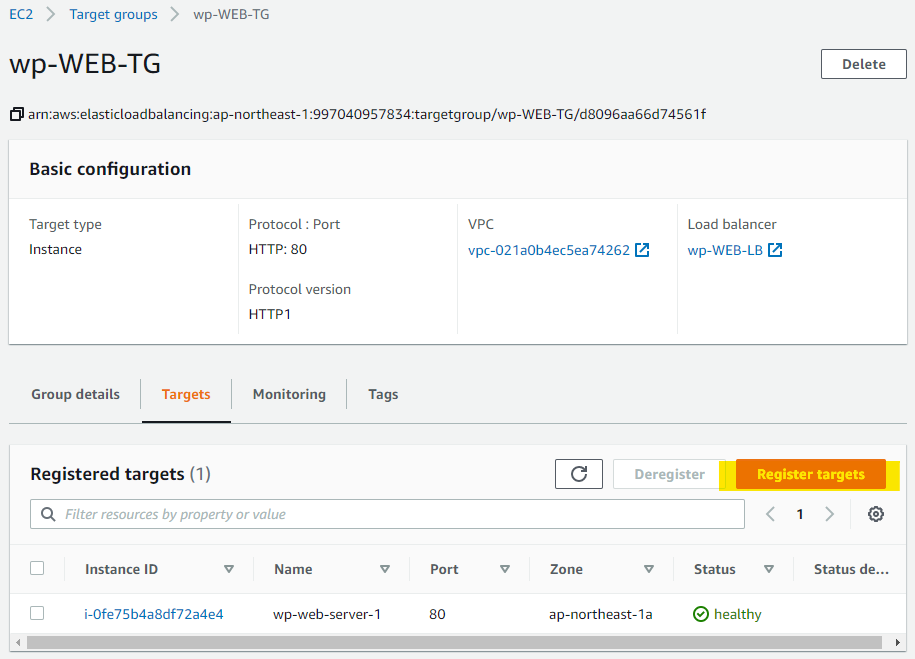Sort by Name column arrow

coord(385,569)
